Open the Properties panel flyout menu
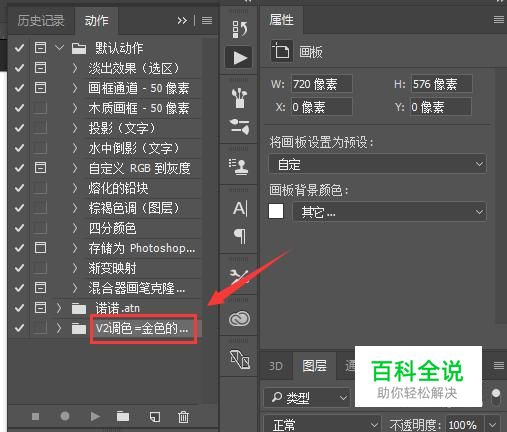 click(x=499, y=20)
